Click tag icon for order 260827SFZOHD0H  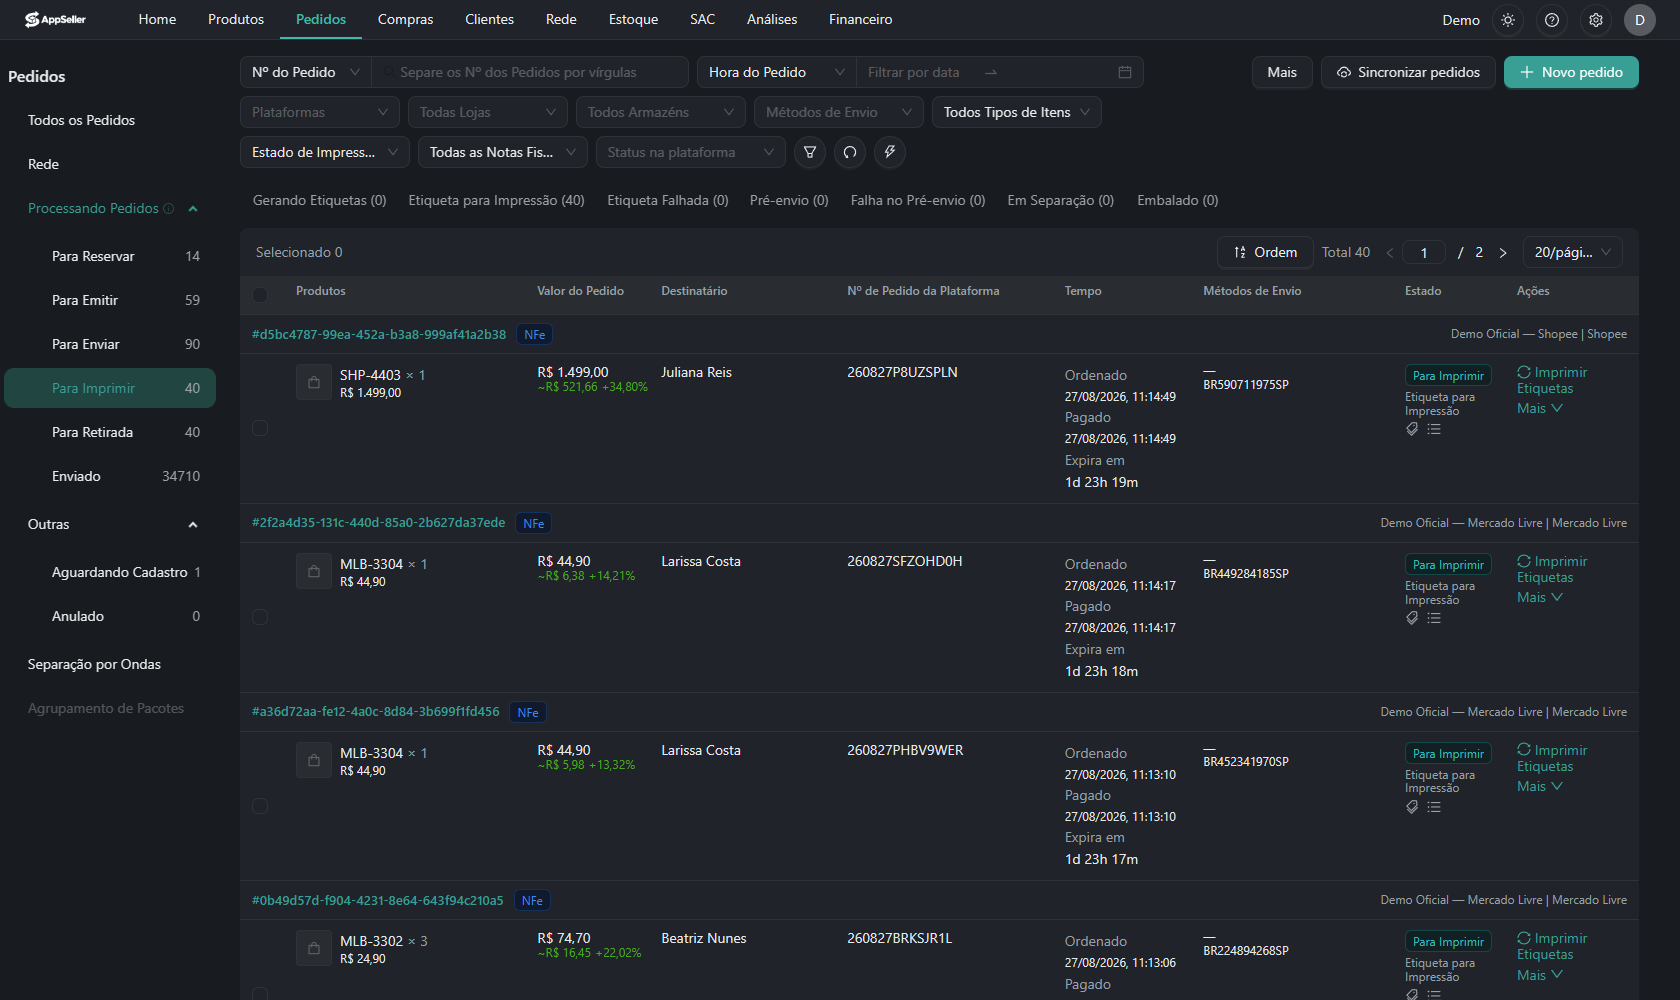(1412, 618)
